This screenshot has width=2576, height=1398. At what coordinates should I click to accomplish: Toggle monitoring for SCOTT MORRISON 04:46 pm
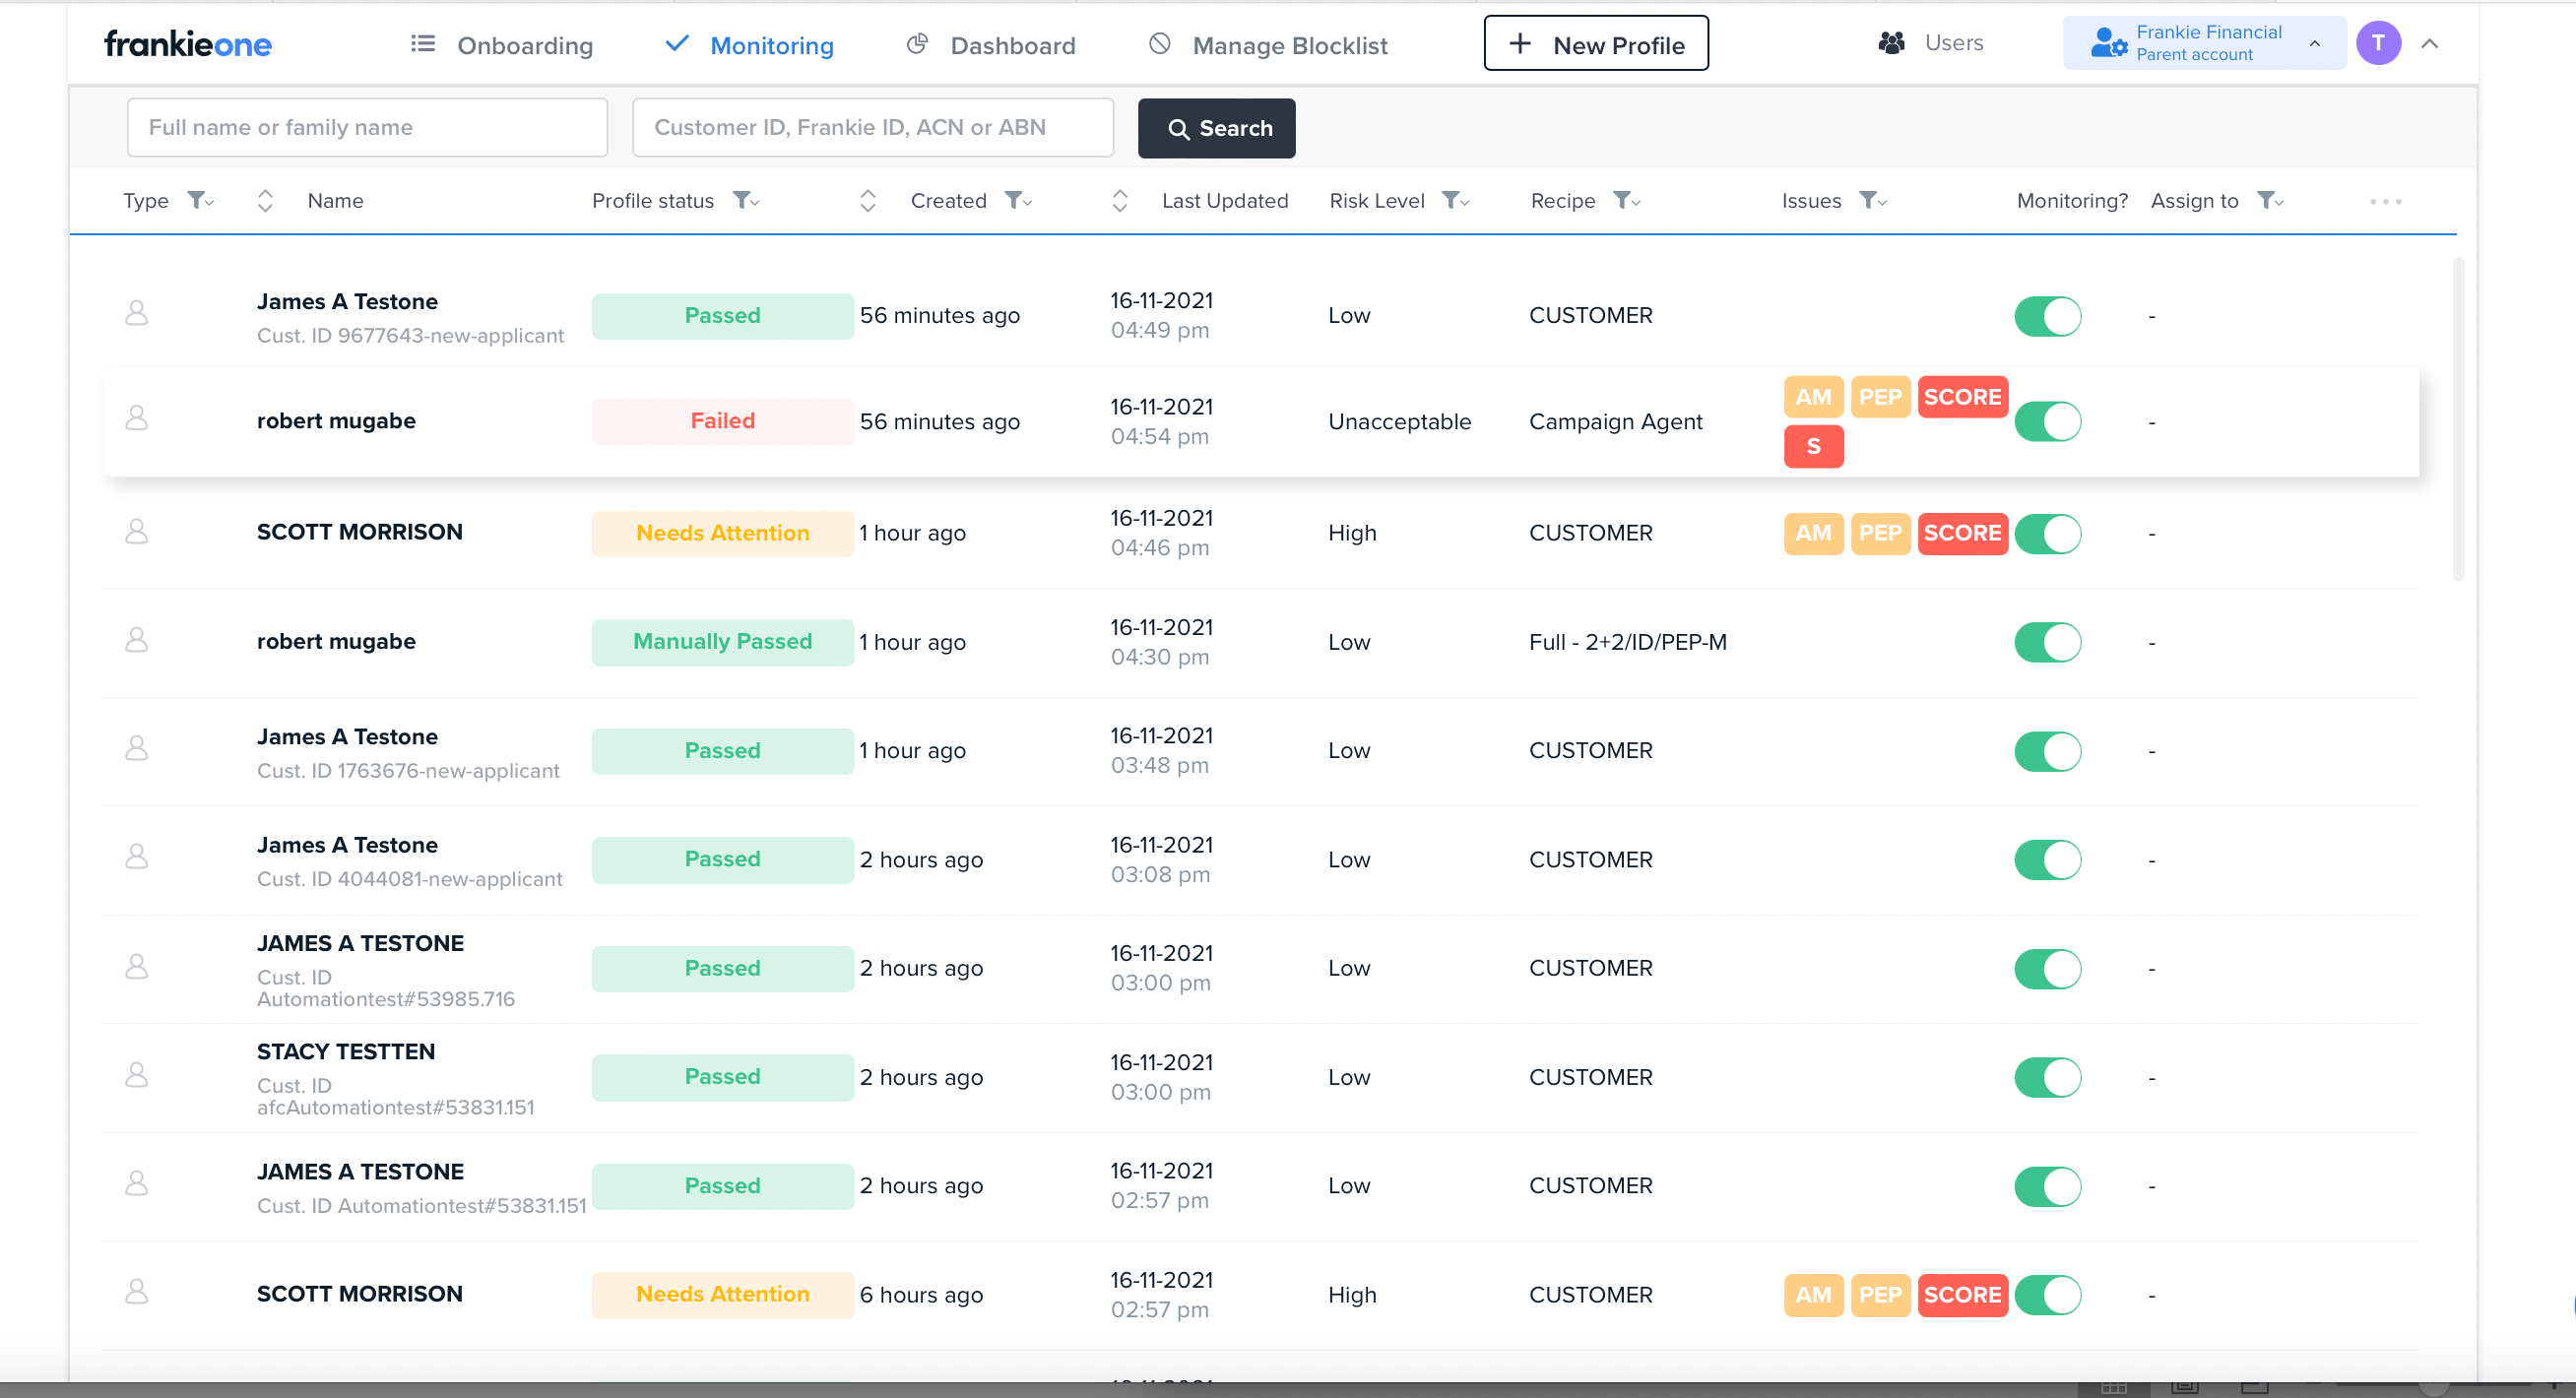coord(2048,533)
